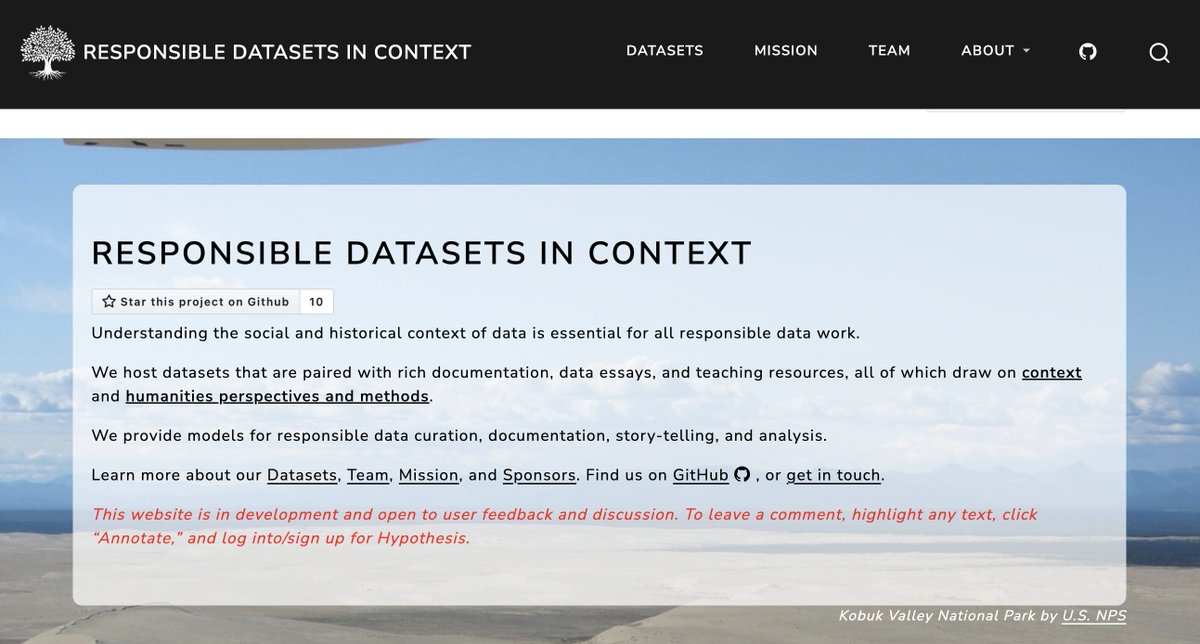Open the Mission link in the body text
Screen dimensions: 1200x644
coord(428,475)
